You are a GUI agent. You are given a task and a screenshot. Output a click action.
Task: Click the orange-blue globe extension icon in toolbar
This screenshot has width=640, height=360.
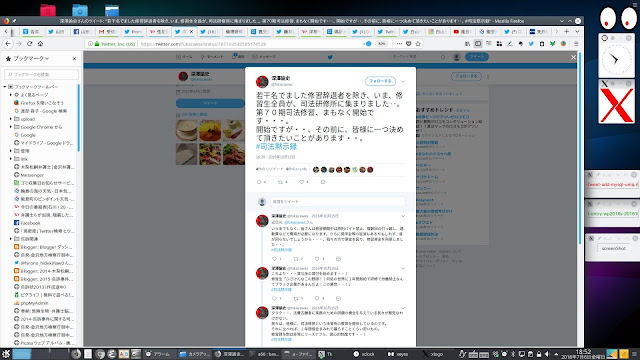(563, 44)
